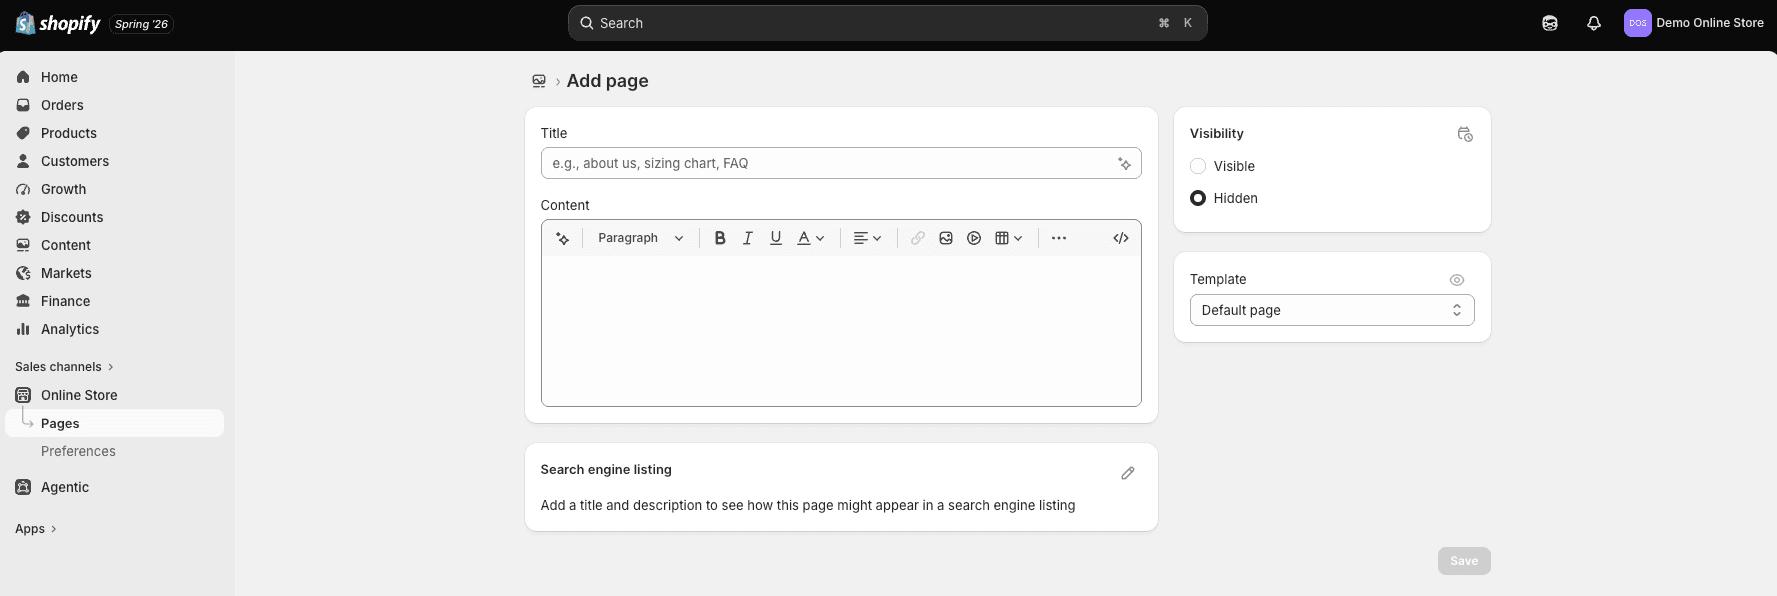Open the text alignment dropdown
Image resolution: width=1777 pixels, height=596 pixels.
867,238
